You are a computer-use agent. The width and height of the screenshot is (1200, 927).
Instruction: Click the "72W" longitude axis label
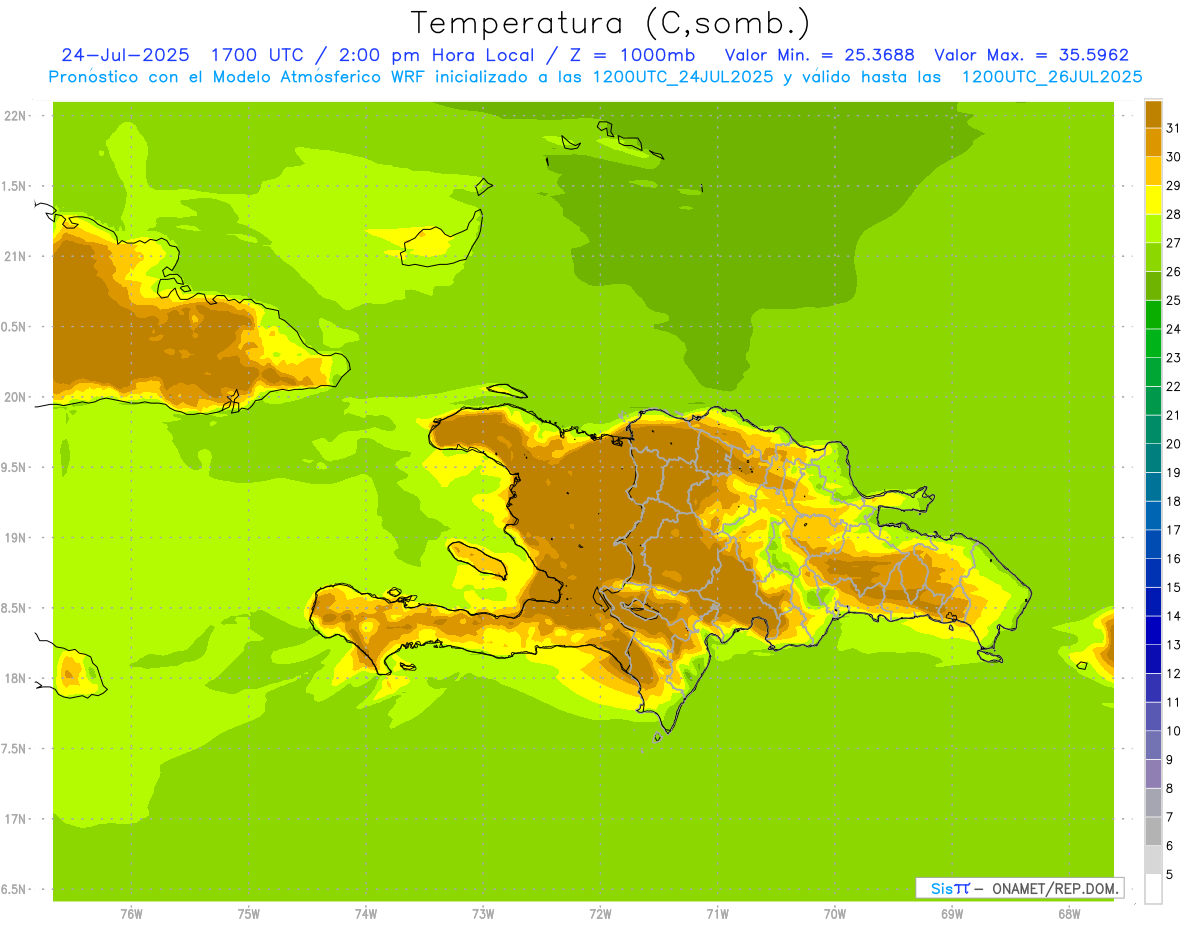click(600, 914)
